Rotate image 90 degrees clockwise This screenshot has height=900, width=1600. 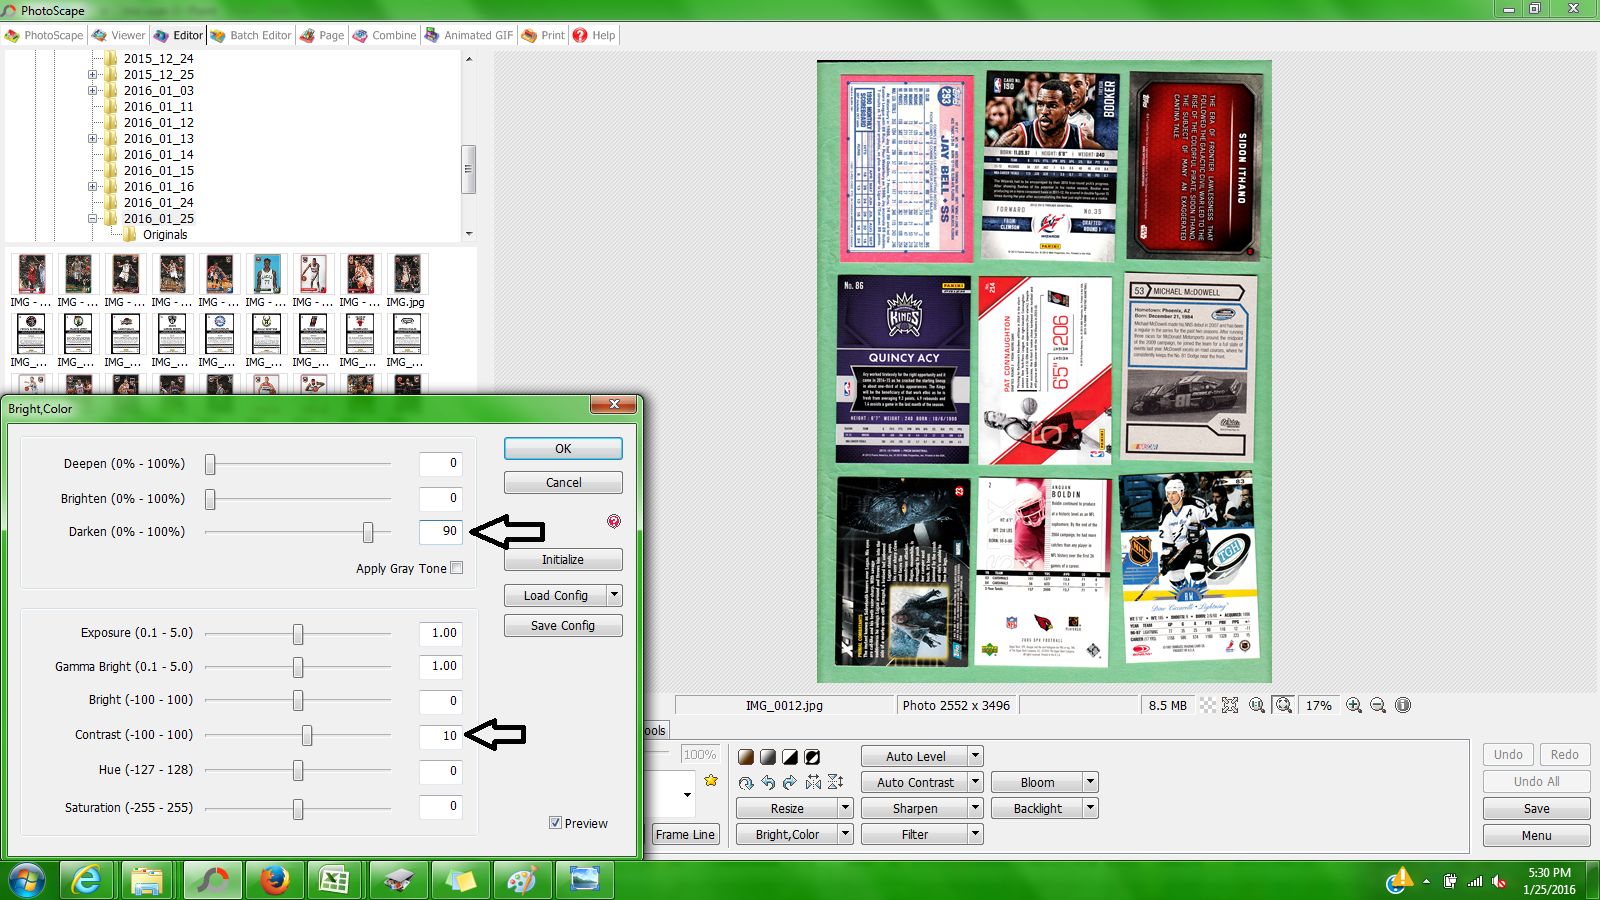790,782
